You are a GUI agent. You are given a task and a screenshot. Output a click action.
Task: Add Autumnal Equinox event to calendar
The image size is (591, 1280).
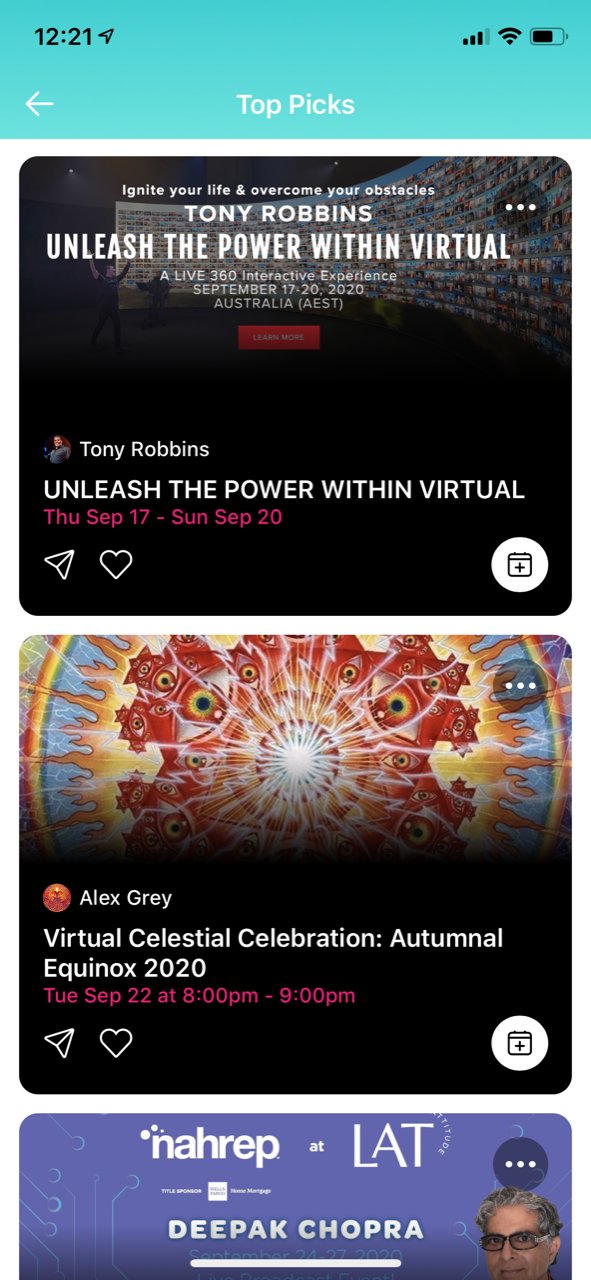[520, 1044]
